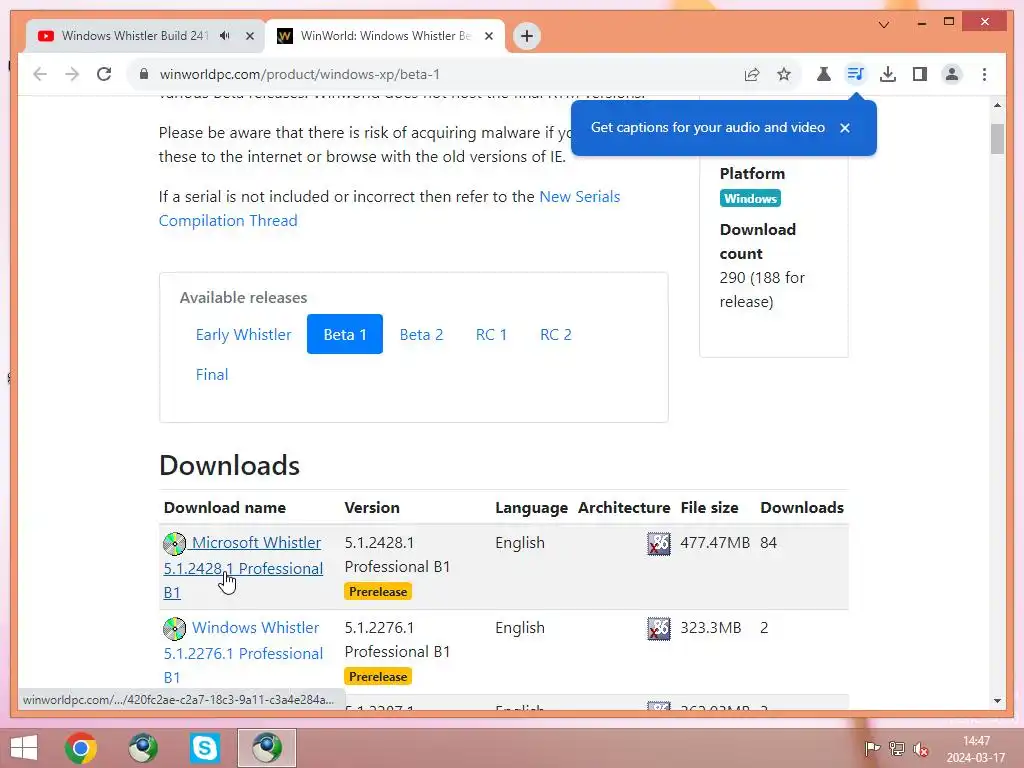1024x768 pixels.
Task: Click the page scrollbar thumb
Action: [997, 138]
